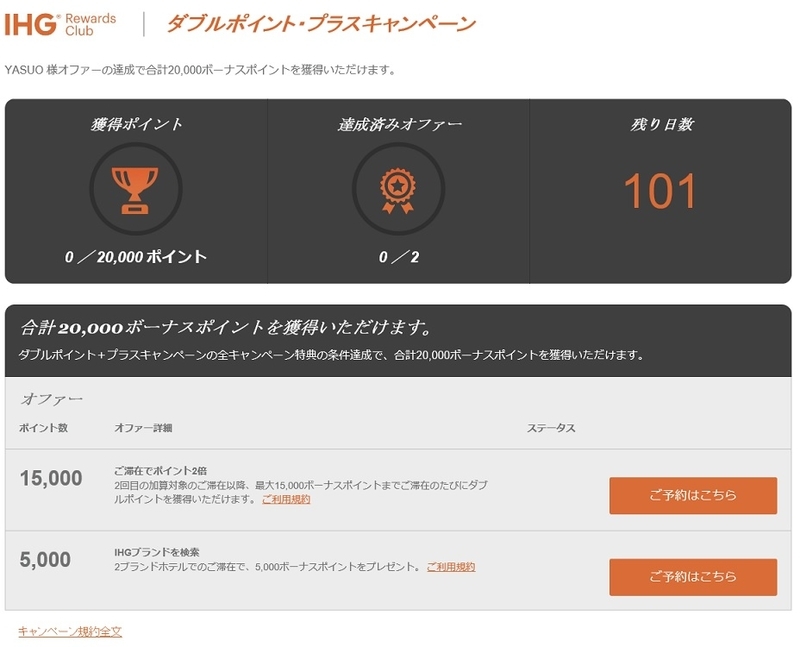Open the キャンペーン規約全文 link
Viewport: 800px width, 647px height.
[70, 632]
